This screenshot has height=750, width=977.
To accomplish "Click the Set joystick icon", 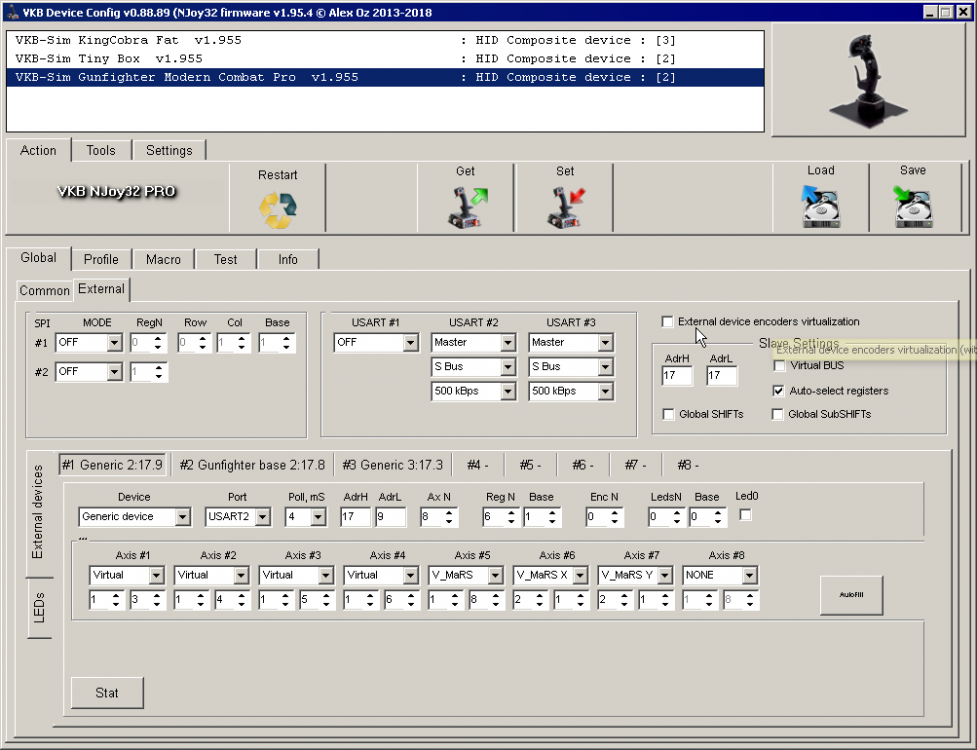I will 565,208.
